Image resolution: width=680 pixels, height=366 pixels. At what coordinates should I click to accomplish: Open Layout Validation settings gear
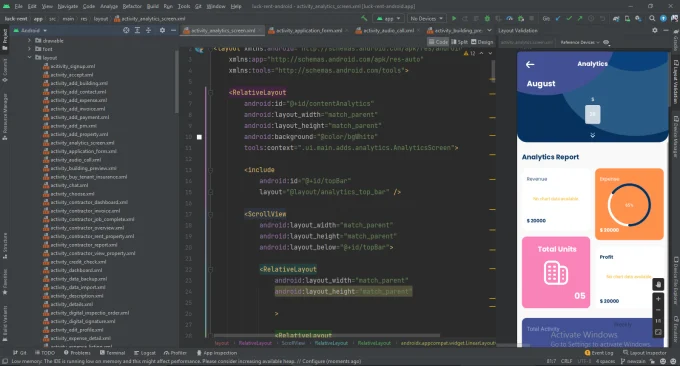tap(654, 30)
